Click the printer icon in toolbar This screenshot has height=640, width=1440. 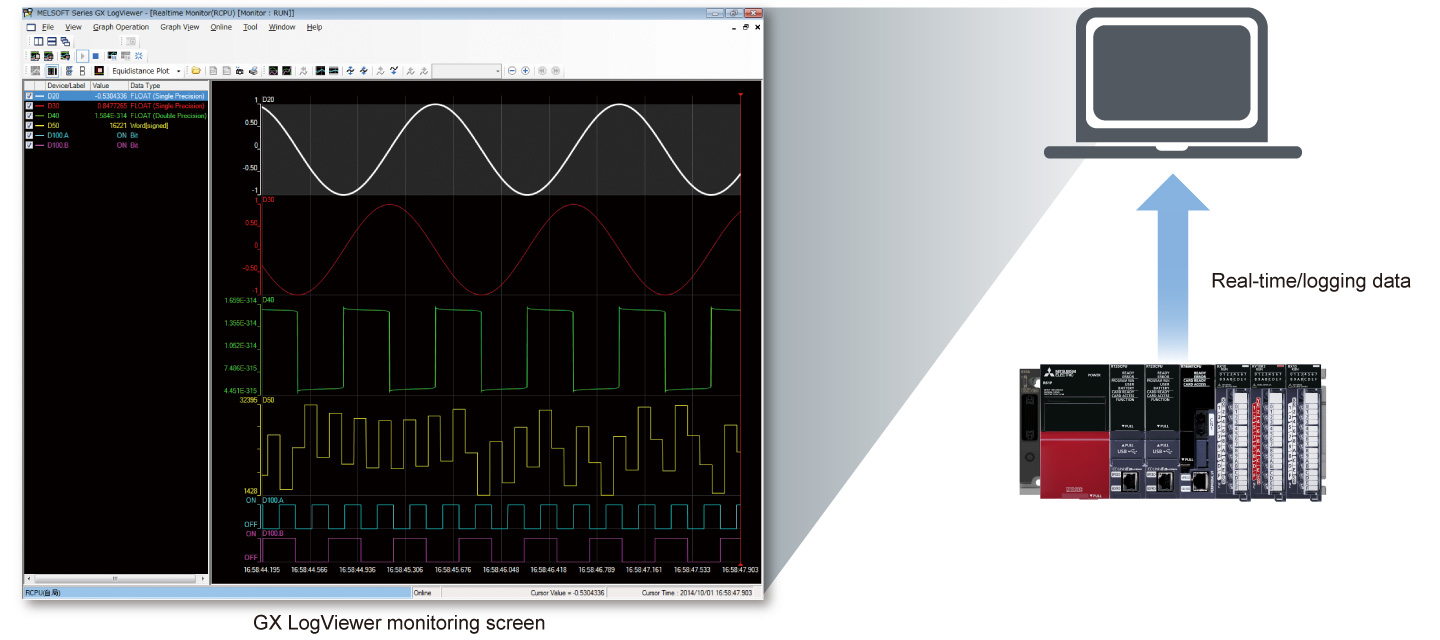click(252, 71)
